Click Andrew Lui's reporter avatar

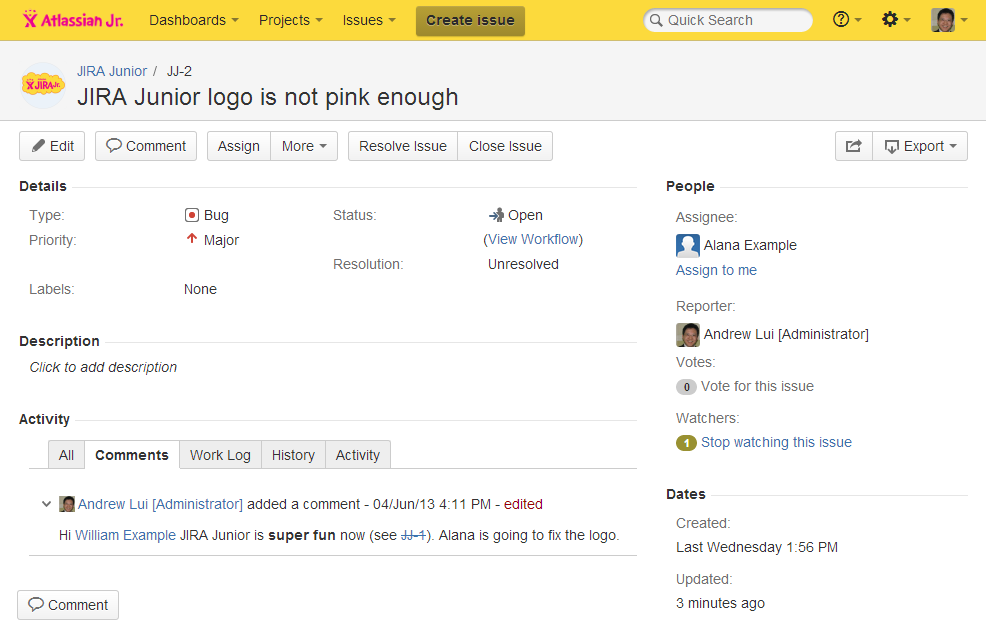[688, 335]
